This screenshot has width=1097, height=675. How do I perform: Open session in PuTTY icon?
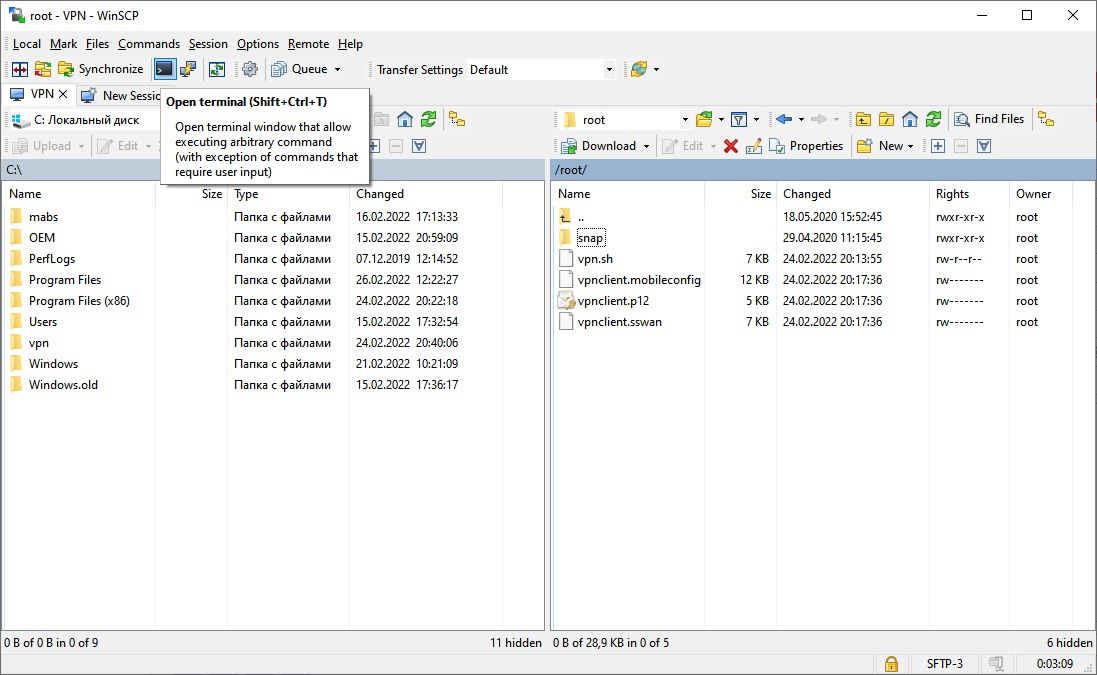(x=188, y=69)
